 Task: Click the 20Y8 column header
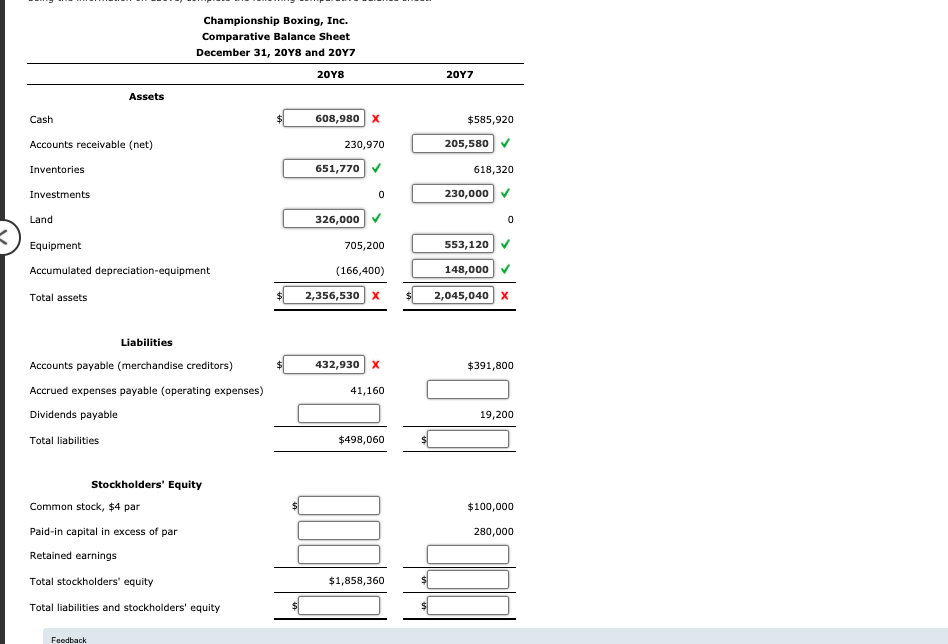(330, 74)
